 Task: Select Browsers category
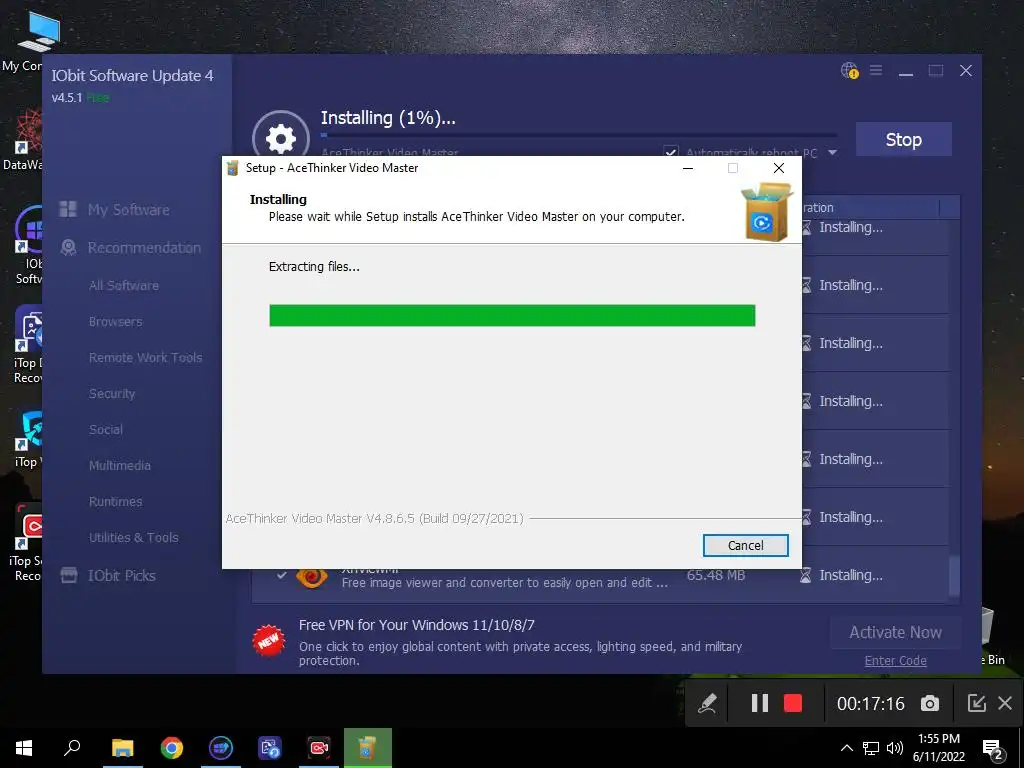pos(116,321)
